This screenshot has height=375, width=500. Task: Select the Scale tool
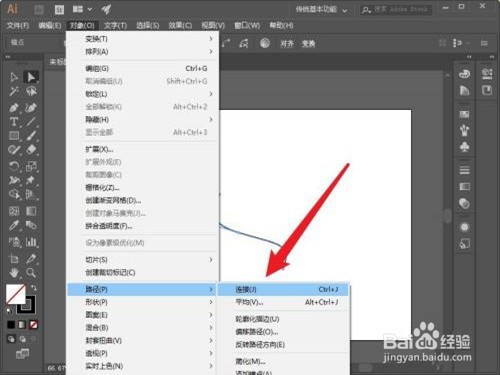pos(31,166)
